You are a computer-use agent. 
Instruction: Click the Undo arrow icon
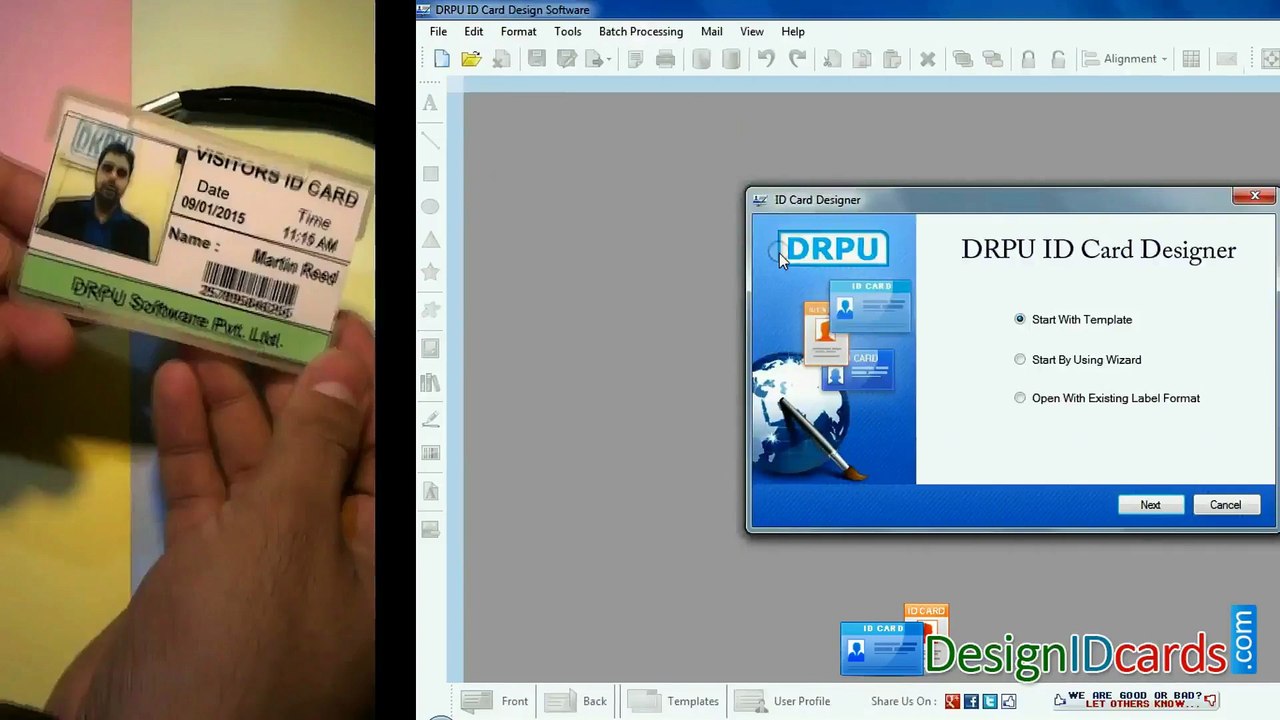[766, 59]
